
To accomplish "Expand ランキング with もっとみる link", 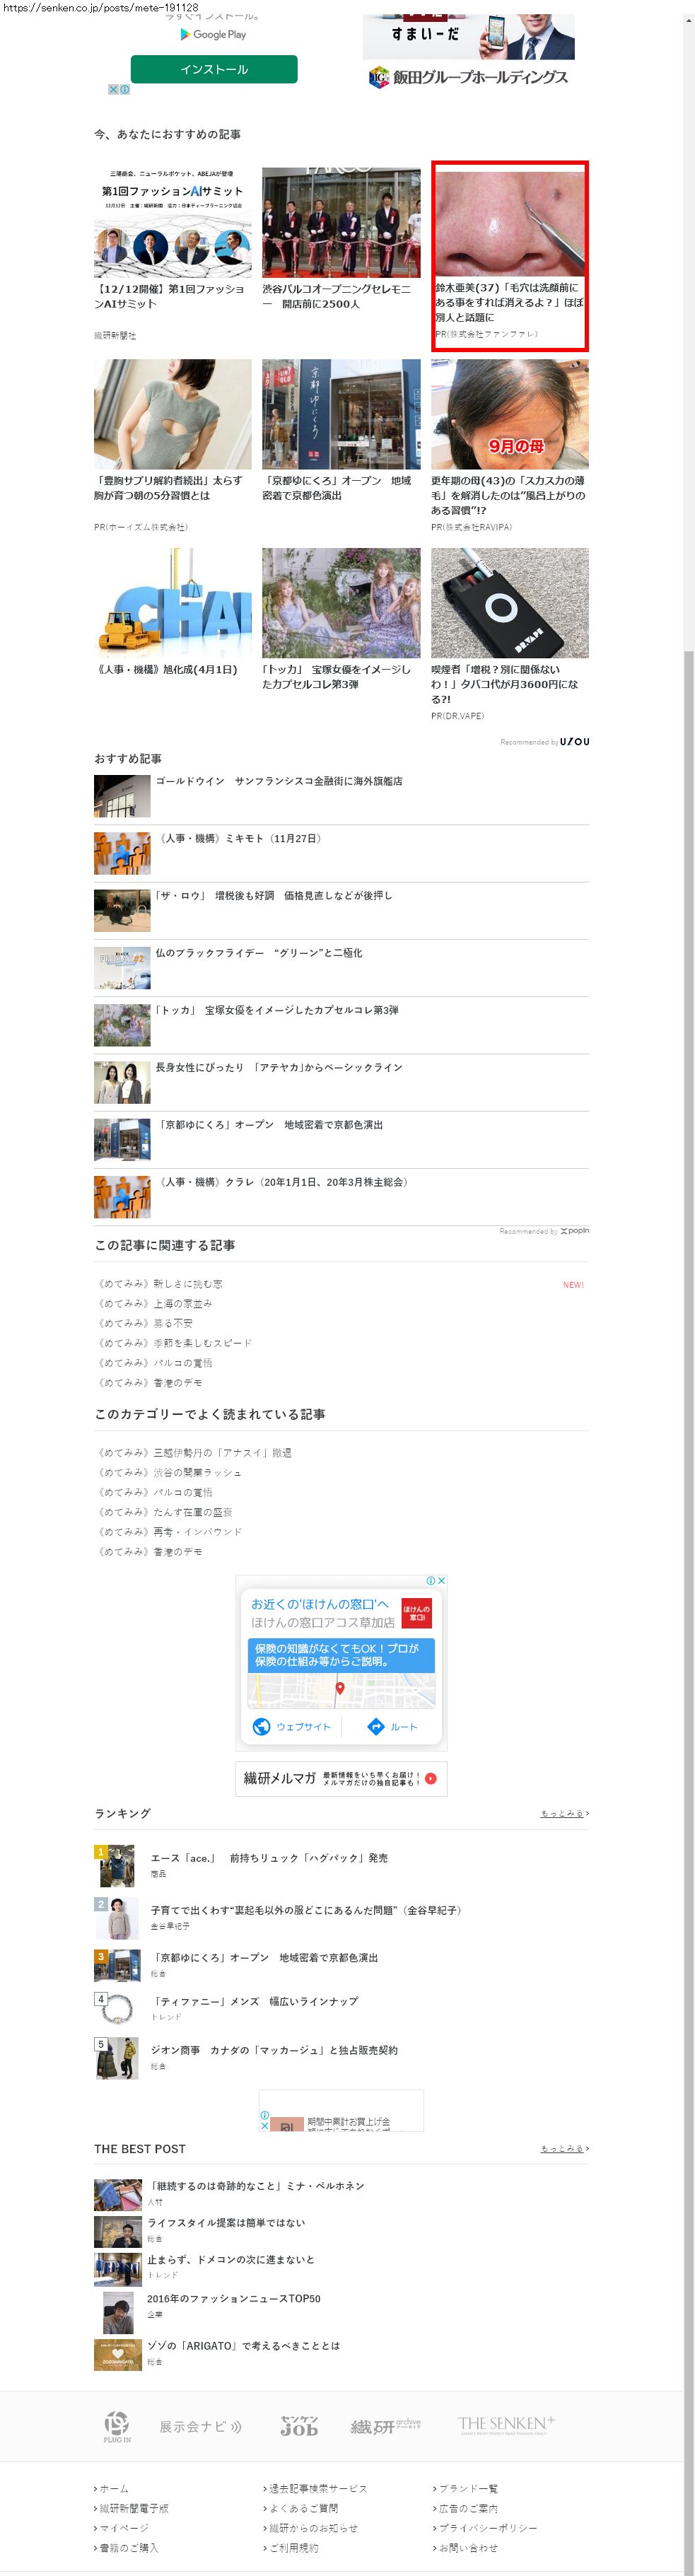I will (564, 1813).
